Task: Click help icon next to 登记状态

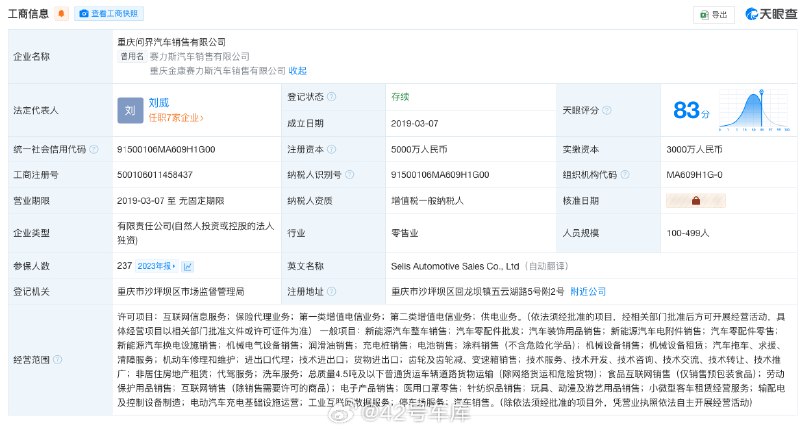Action: [332, 96]
